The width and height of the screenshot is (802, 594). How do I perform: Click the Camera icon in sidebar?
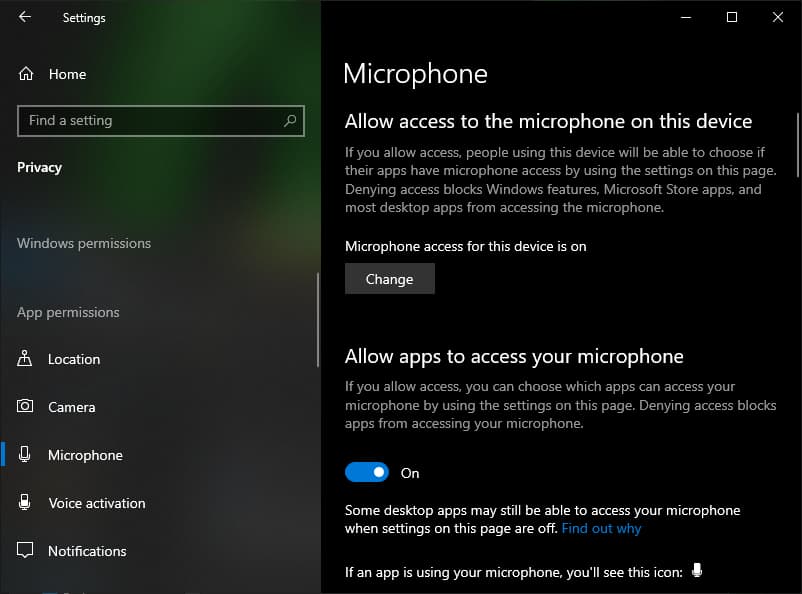click(26, 407)
